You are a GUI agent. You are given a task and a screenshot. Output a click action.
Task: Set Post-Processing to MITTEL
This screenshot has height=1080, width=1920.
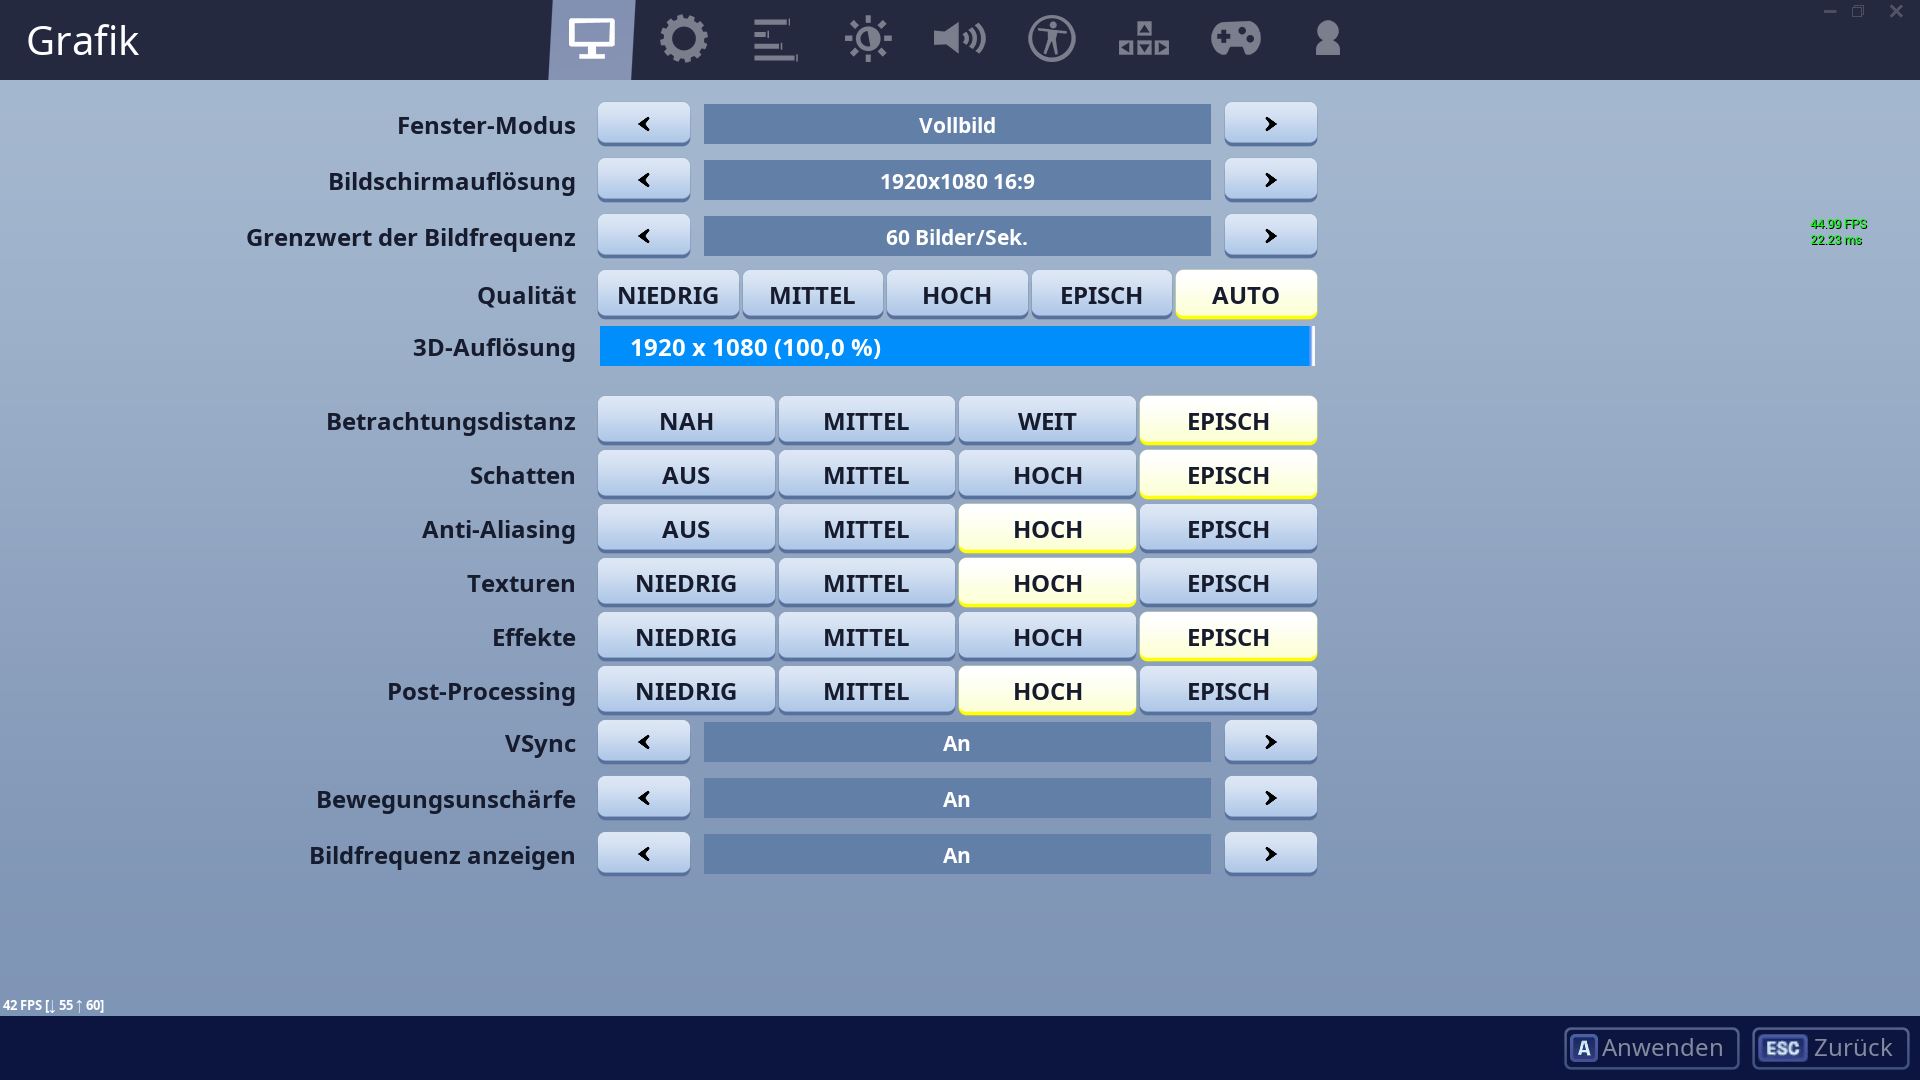tap(866, 691)
